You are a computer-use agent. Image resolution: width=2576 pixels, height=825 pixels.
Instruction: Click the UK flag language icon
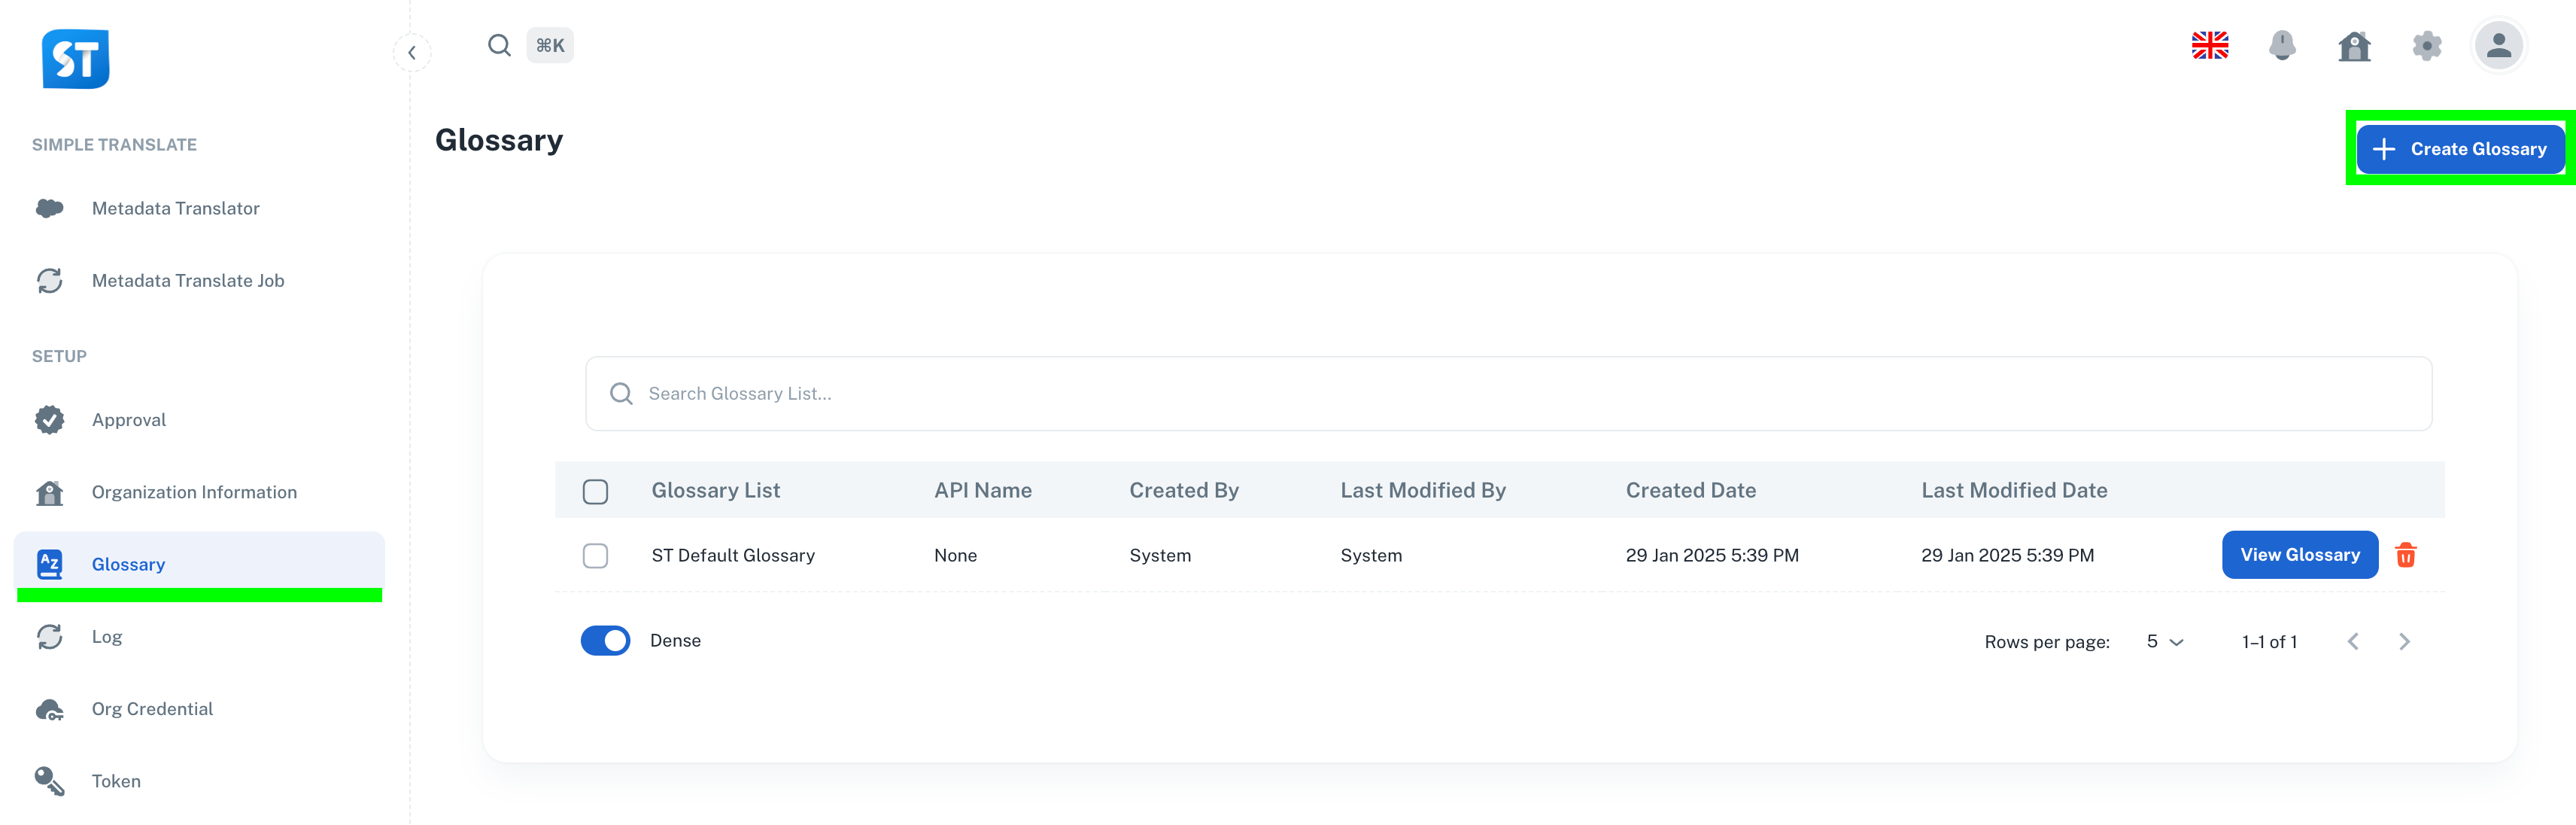coord(2209,46)
